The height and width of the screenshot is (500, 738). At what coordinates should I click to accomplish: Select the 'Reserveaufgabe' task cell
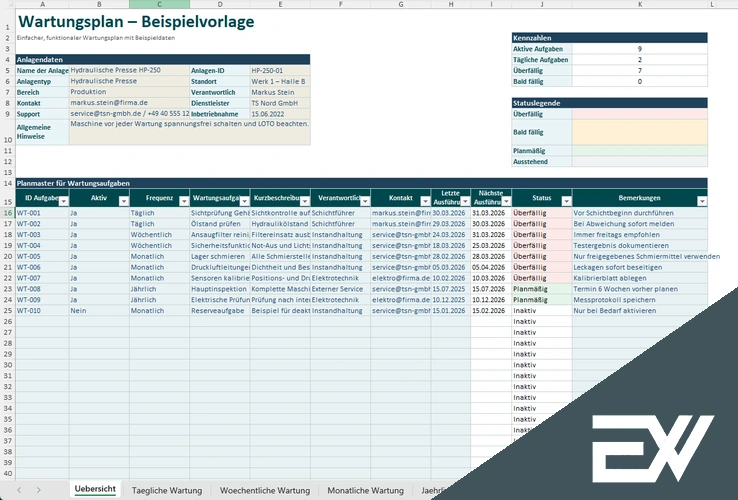tap(220, 311)
